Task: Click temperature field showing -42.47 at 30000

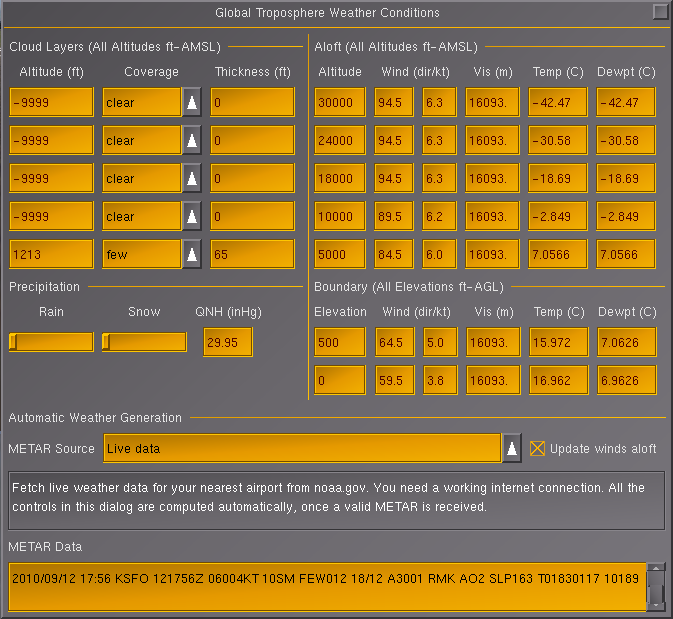Action: point(558,102)
